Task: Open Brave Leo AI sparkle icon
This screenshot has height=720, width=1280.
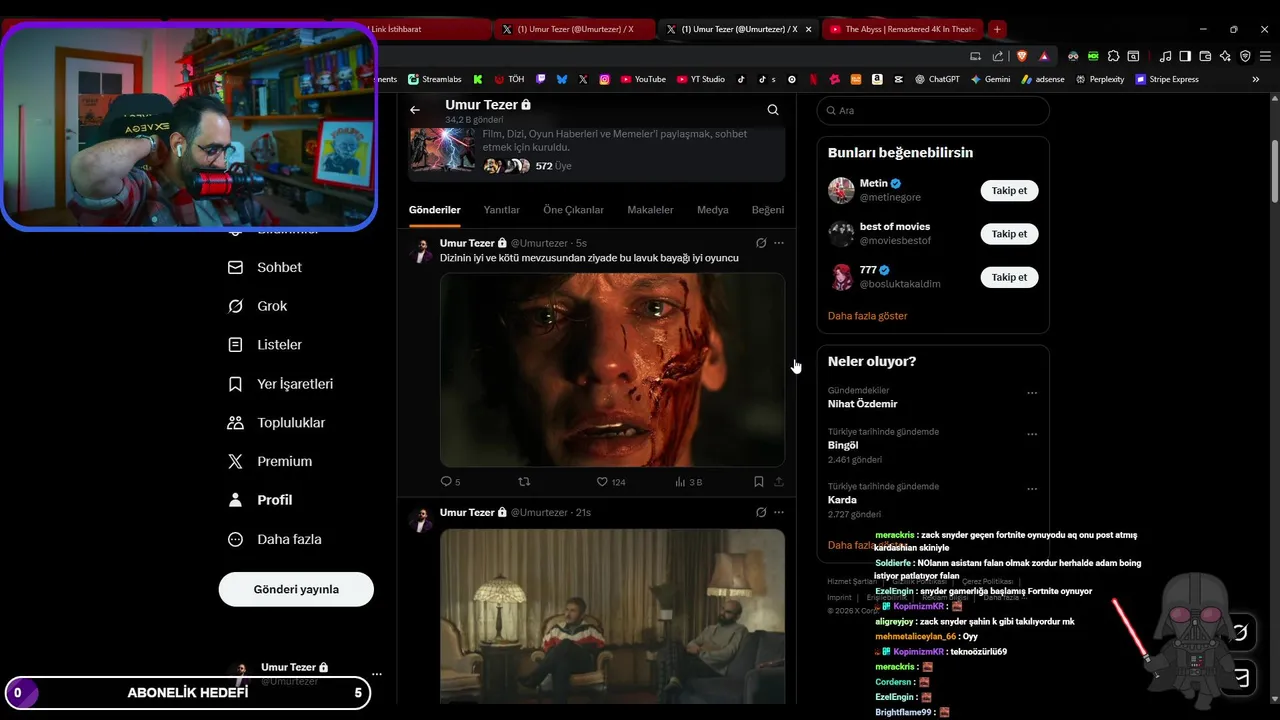Action: pyautogui.click(x=1225, y=56)
